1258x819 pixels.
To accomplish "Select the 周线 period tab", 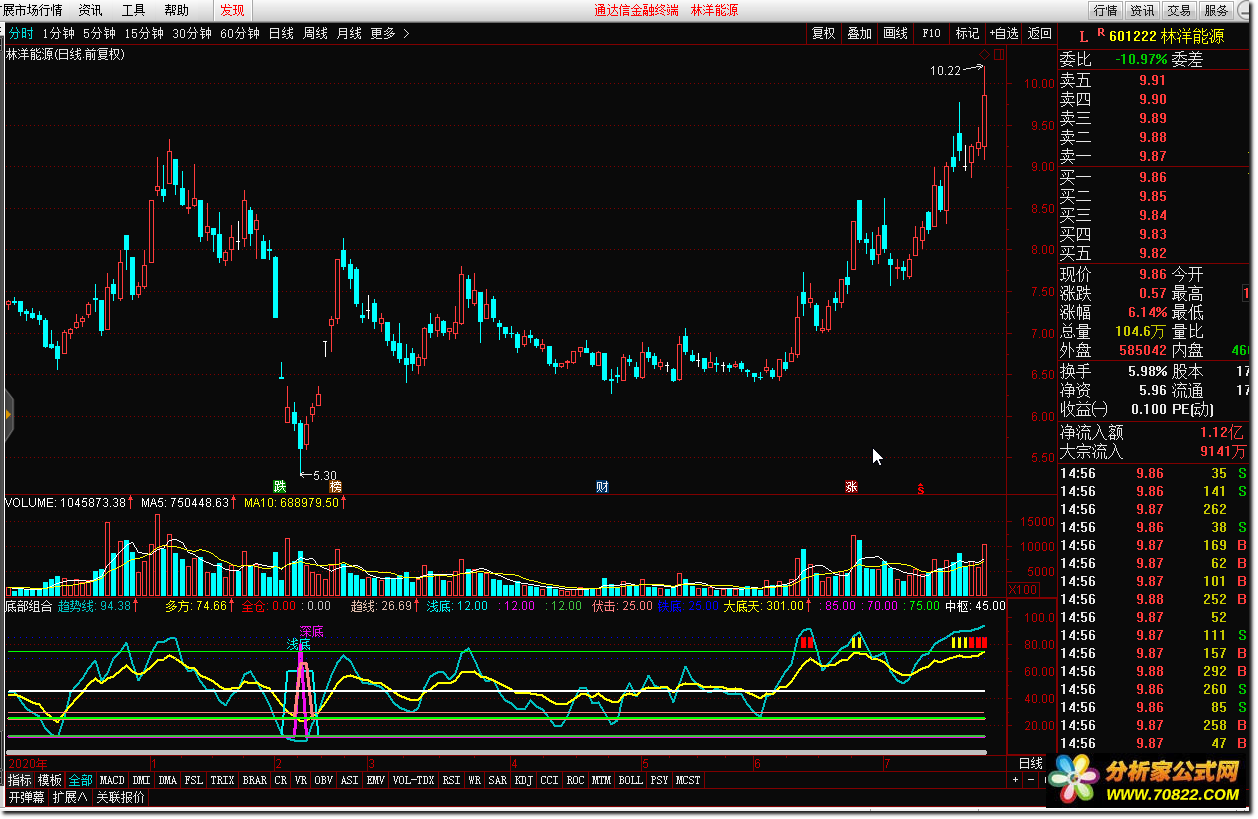I will (x=315, y=33).
